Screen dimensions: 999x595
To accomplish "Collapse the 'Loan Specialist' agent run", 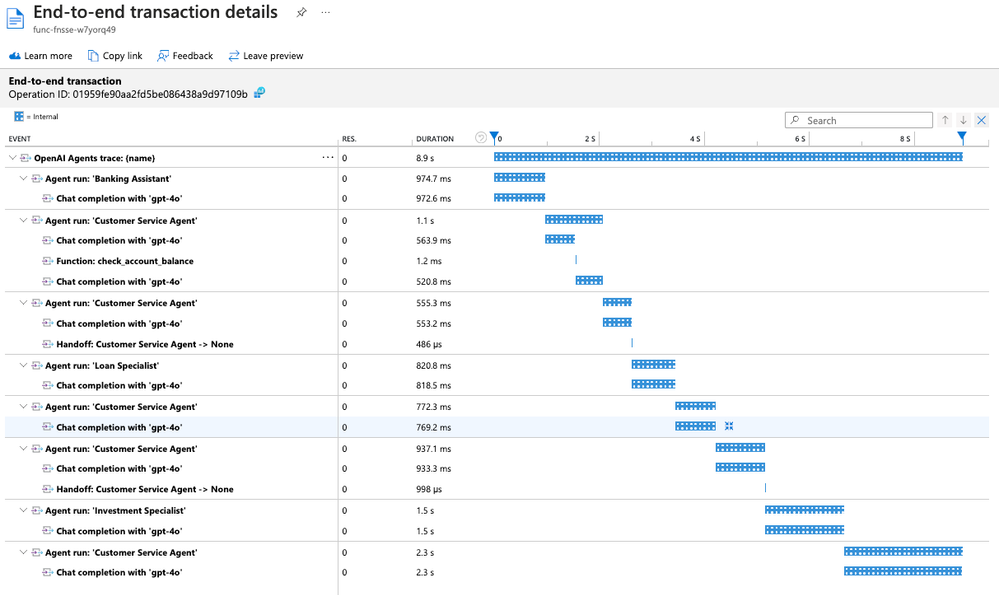I will pos(24,365).
